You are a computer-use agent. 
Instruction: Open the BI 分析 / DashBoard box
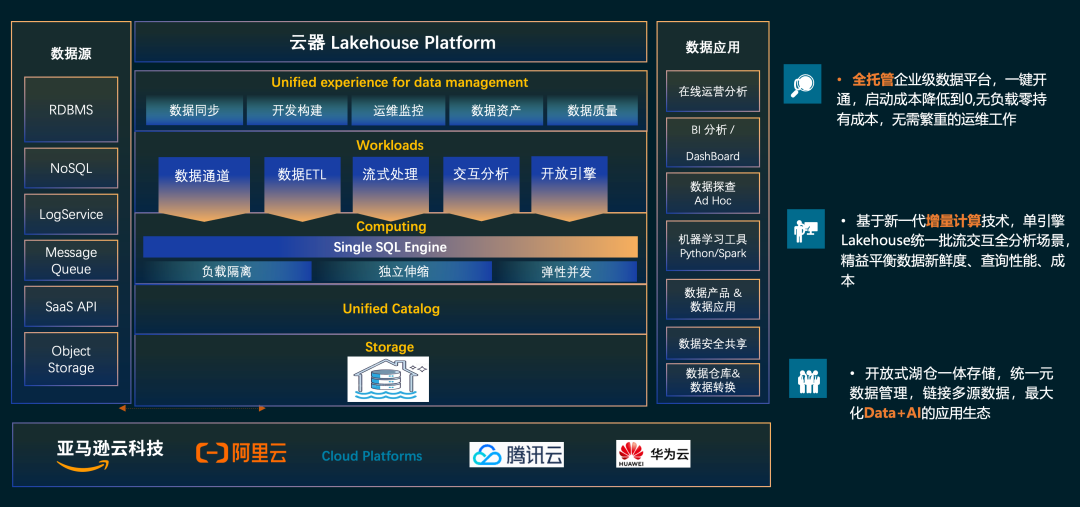point(713,142)
